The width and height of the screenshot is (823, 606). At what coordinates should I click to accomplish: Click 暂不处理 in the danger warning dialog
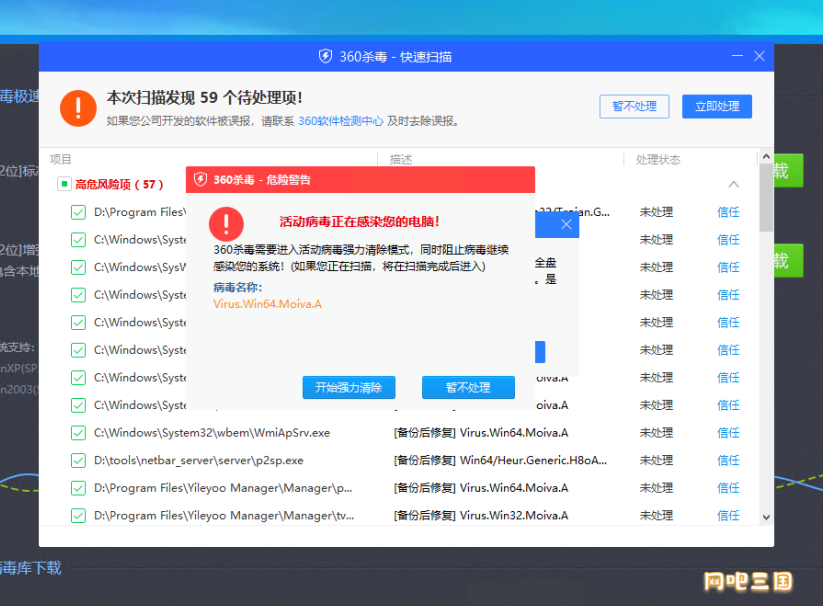pyautogui.click(x=468, y=388)
